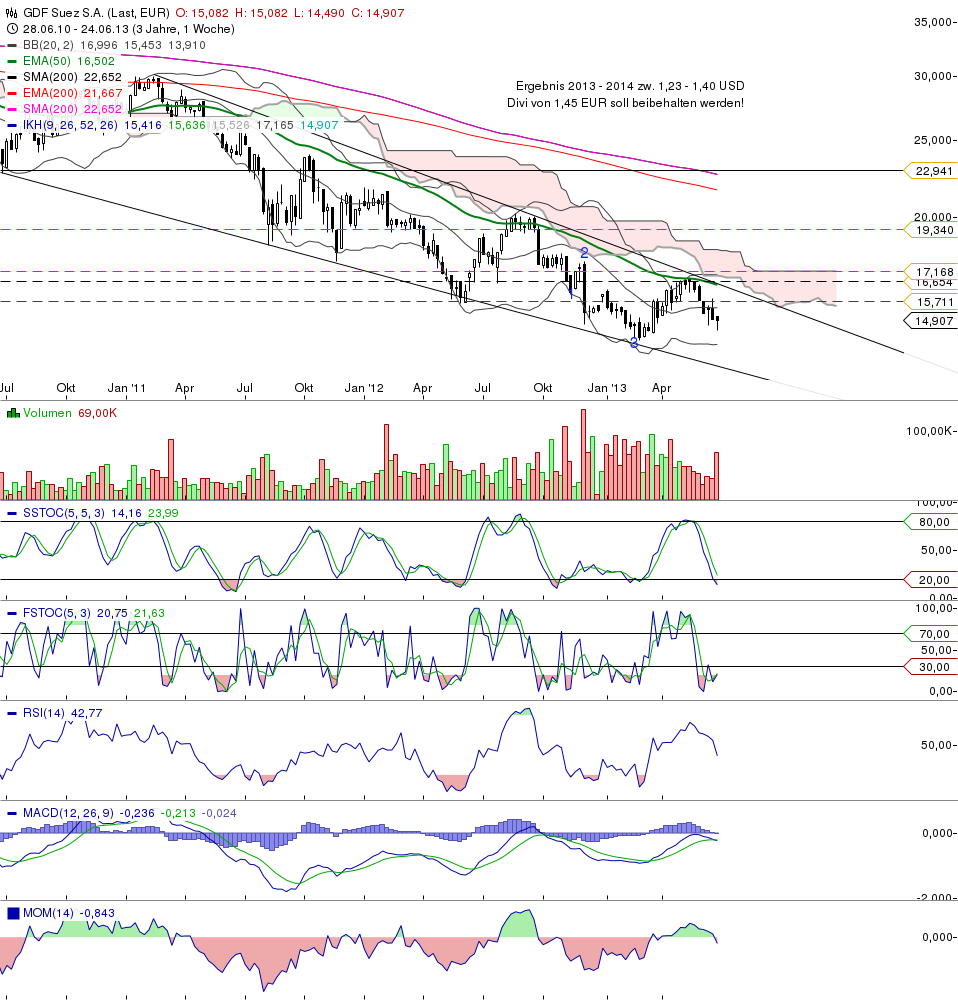Toggle the EMA(50) legend entry

pos(45,61)
